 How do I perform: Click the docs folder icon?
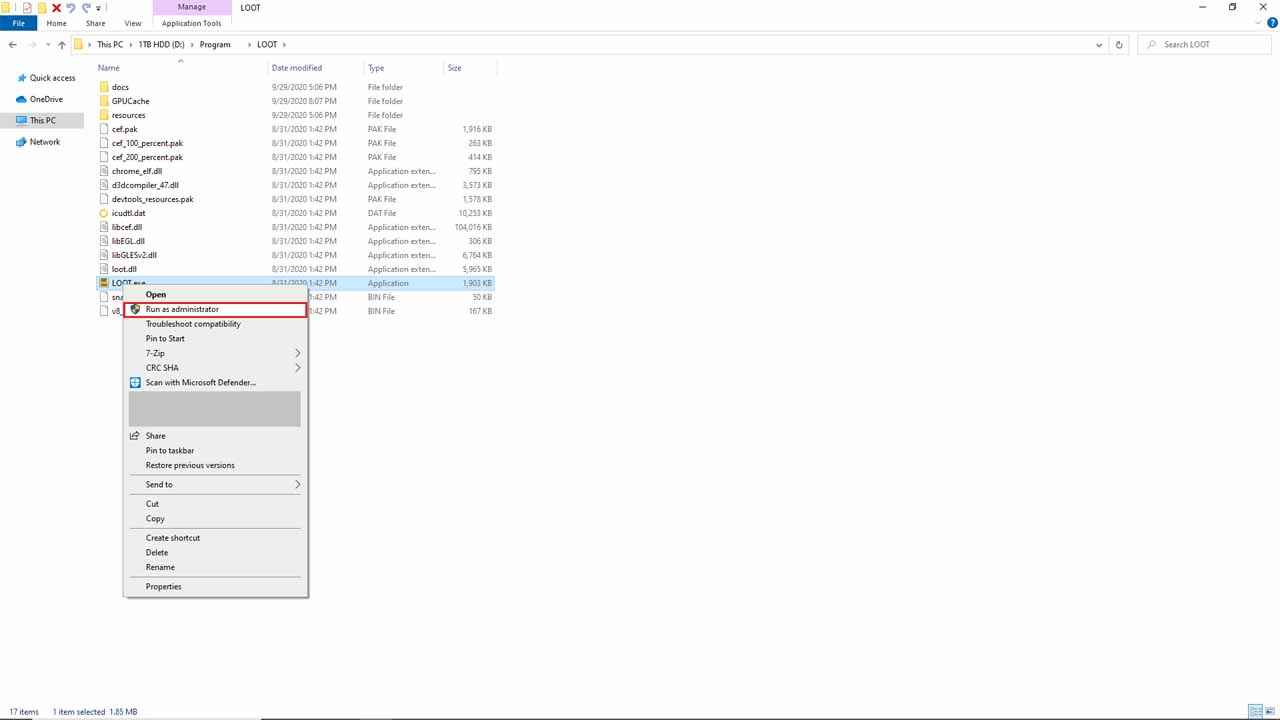(x=104, y=87)
